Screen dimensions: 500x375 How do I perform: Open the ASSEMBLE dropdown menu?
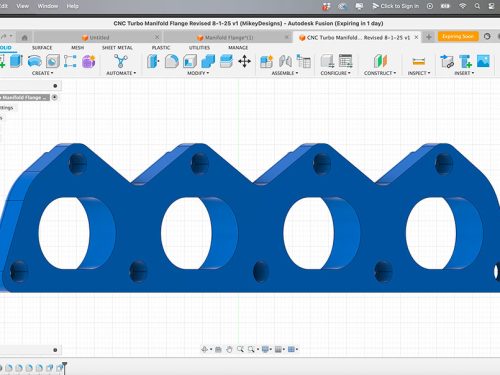pos(285,73)
